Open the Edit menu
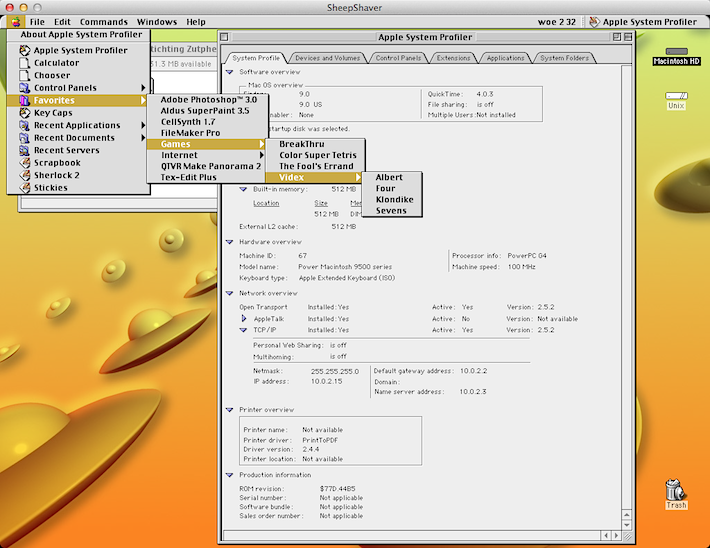Screen dimensions: 710x548 (x=62, y=22)
